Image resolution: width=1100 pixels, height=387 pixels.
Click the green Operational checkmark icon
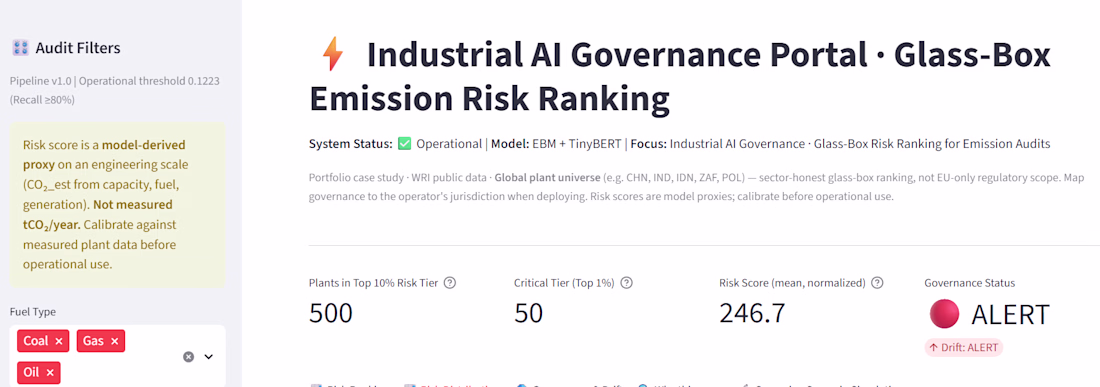pos(404,144)
